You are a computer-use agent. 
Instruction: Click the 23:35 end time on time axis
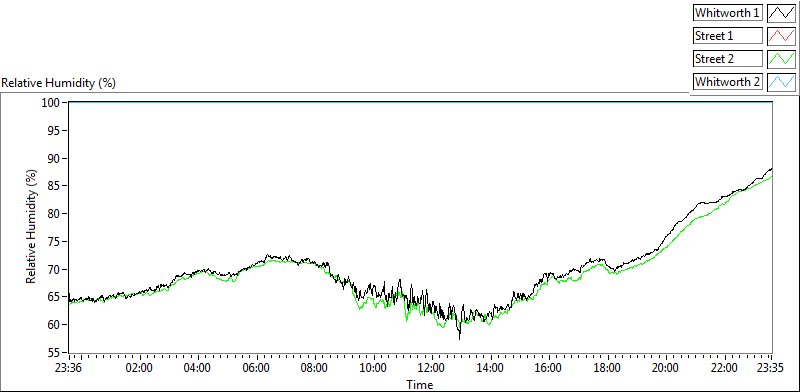(771, 368)
